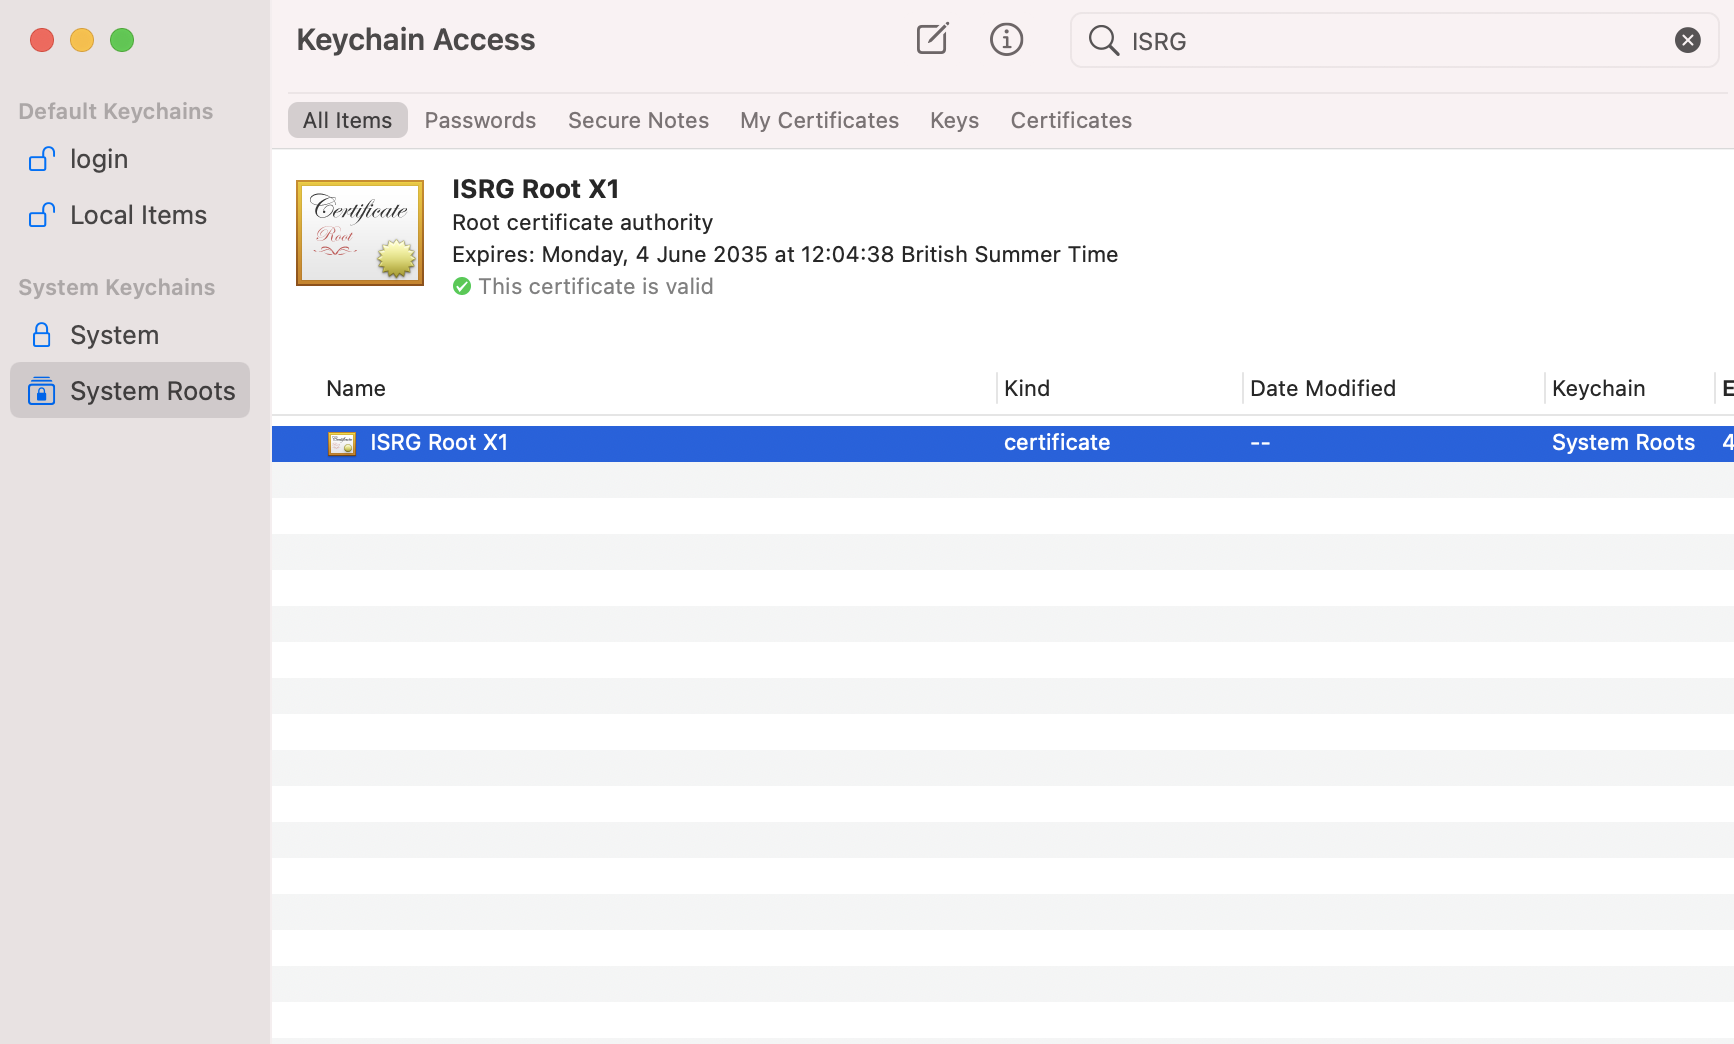The height and width of the screenshot is (1044, 1734).
Task: Select the System keychain
Action: pyautogui.click(x=130, y=335)
